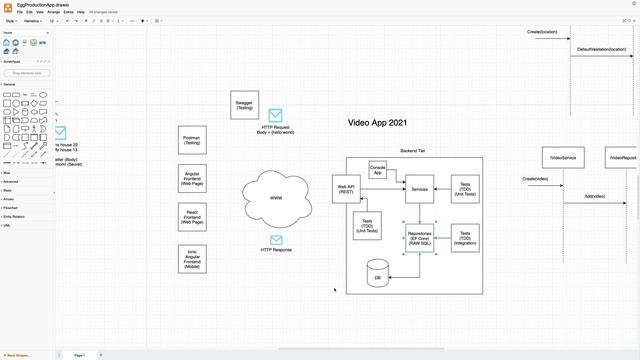The width and height of the screenshot is (640, 360).
Task: Expand the Advanced shapes section
Action: pyautogui.click(x=10, y=182)
